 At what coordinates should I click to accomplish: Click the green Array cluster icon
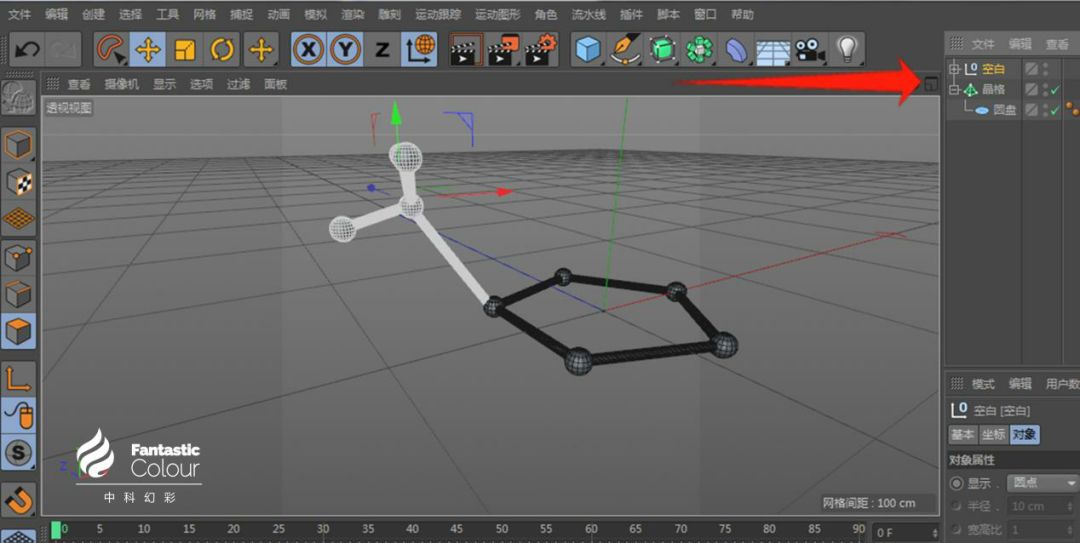click(700, 50)
